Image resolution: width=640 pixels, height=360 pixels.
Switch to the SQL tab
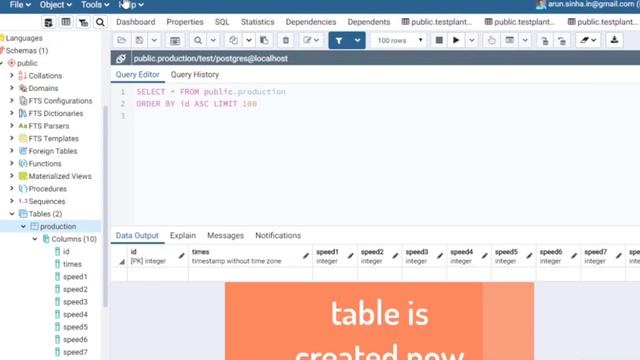[x=222, y=22]
